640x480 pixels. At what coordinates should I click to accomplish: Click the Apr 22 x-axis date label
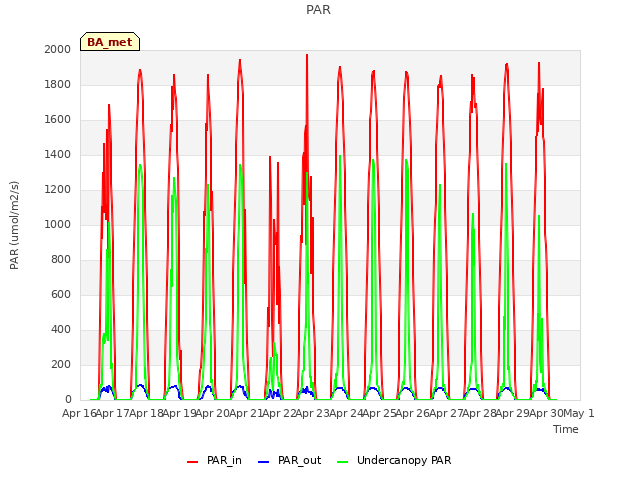(x=279, y=413)
